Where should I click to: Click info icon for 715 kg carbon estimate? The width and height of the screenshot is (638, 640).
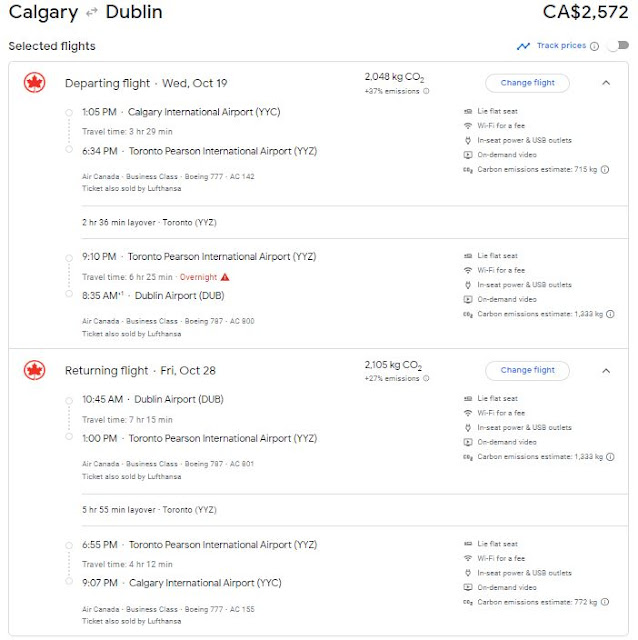[605, 169]
